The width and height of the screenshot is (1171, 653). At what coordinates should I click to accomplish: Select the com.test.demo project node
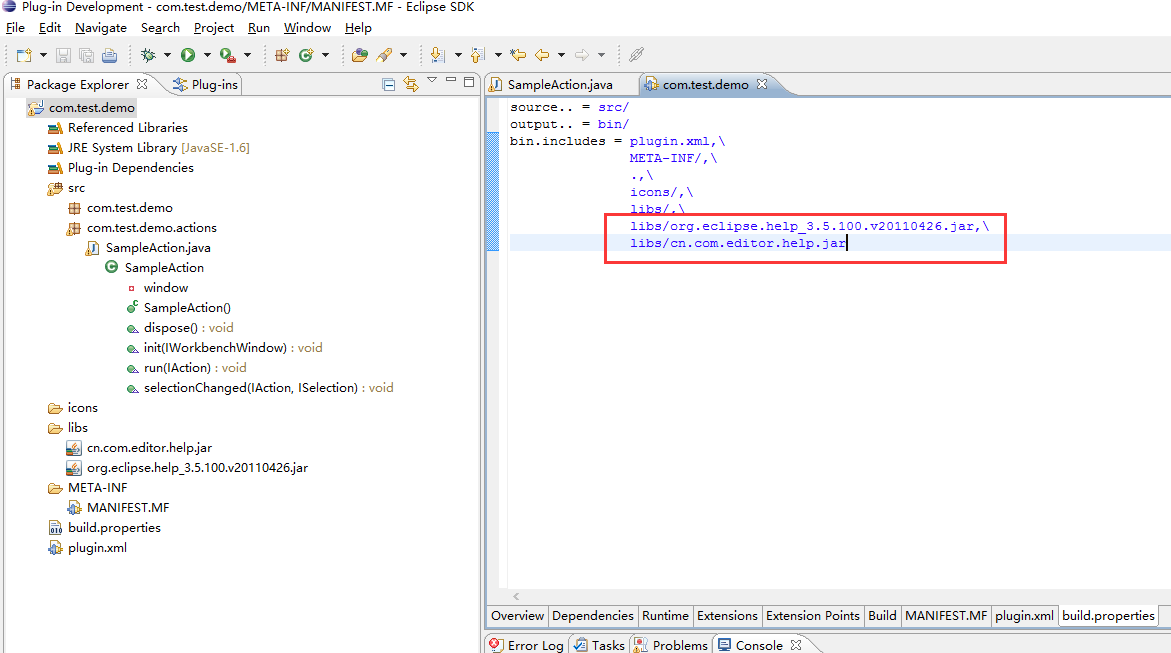[92, 108]
